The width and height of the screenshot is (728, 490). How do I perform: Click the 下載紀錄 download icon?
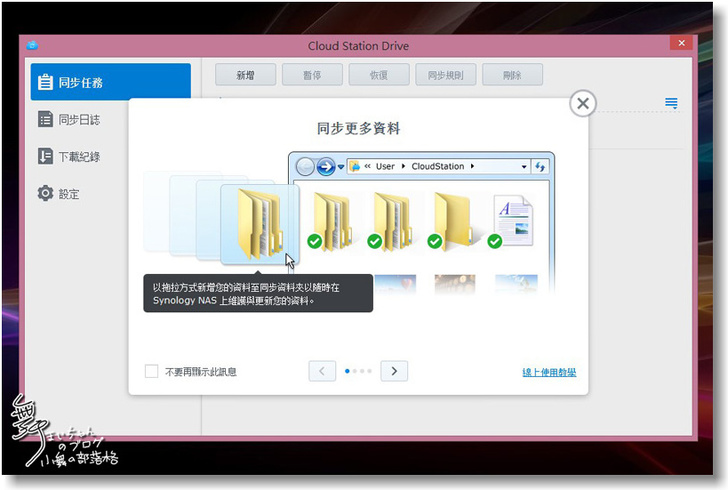45,157
